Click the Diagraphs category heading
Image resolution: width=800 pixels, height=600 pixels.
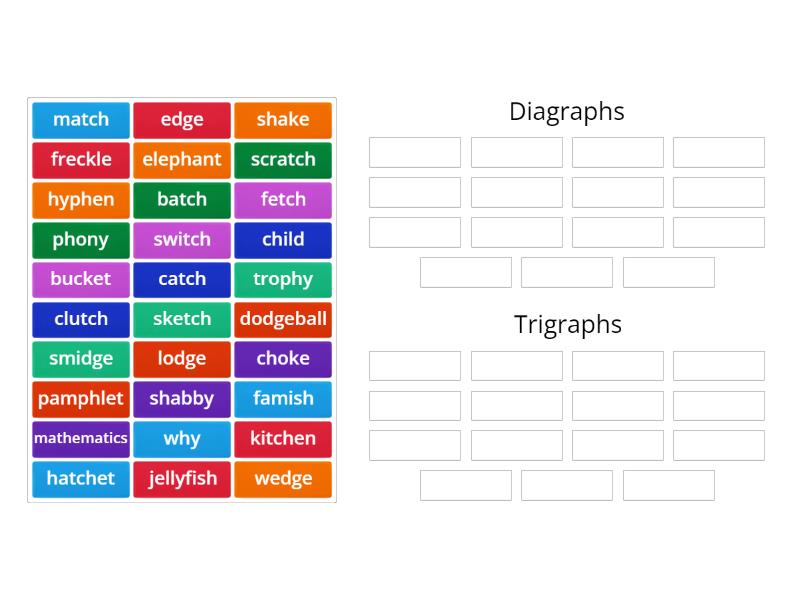pyautogui.click(x=567, y=112)
